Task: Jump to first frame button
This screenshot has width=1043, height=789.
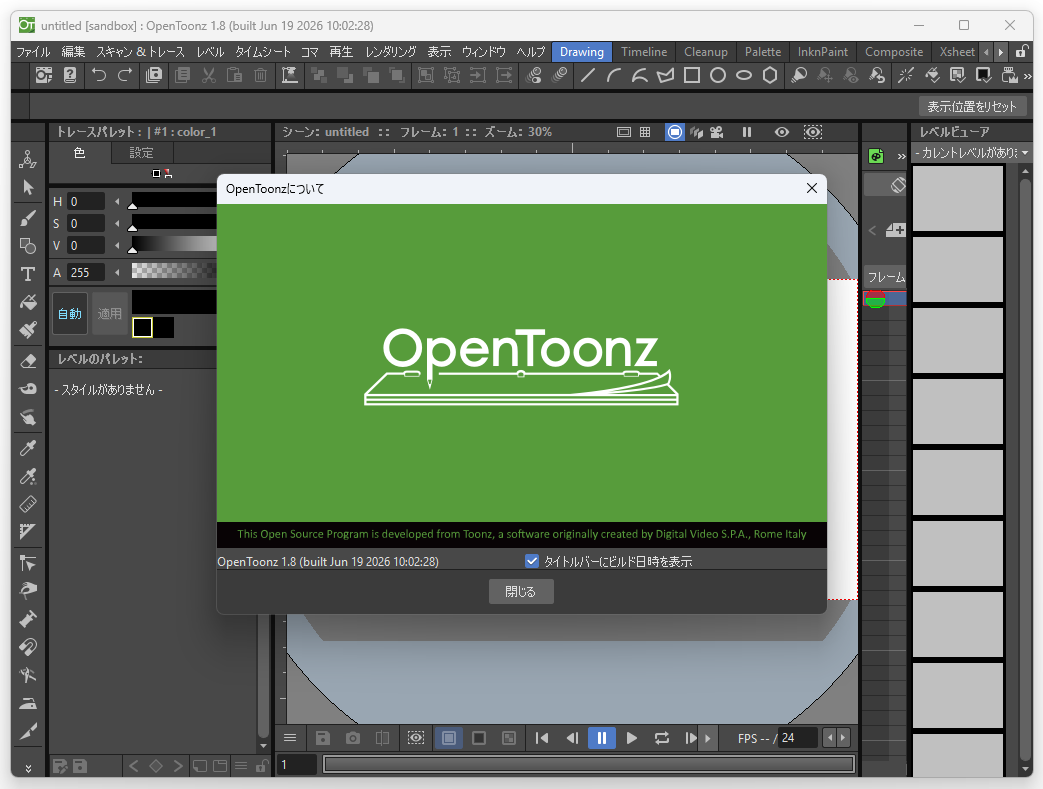Action: pyautogui.click(x=541, y=738)
